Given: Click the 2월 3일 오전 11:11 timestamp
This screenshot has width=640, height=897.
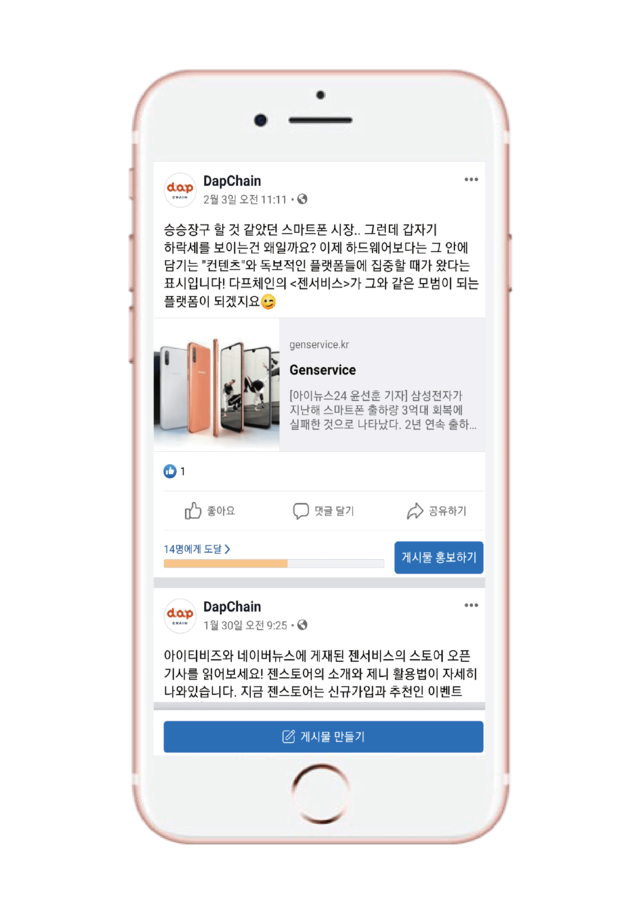Looking at the screenshot, I should point(245,200).
